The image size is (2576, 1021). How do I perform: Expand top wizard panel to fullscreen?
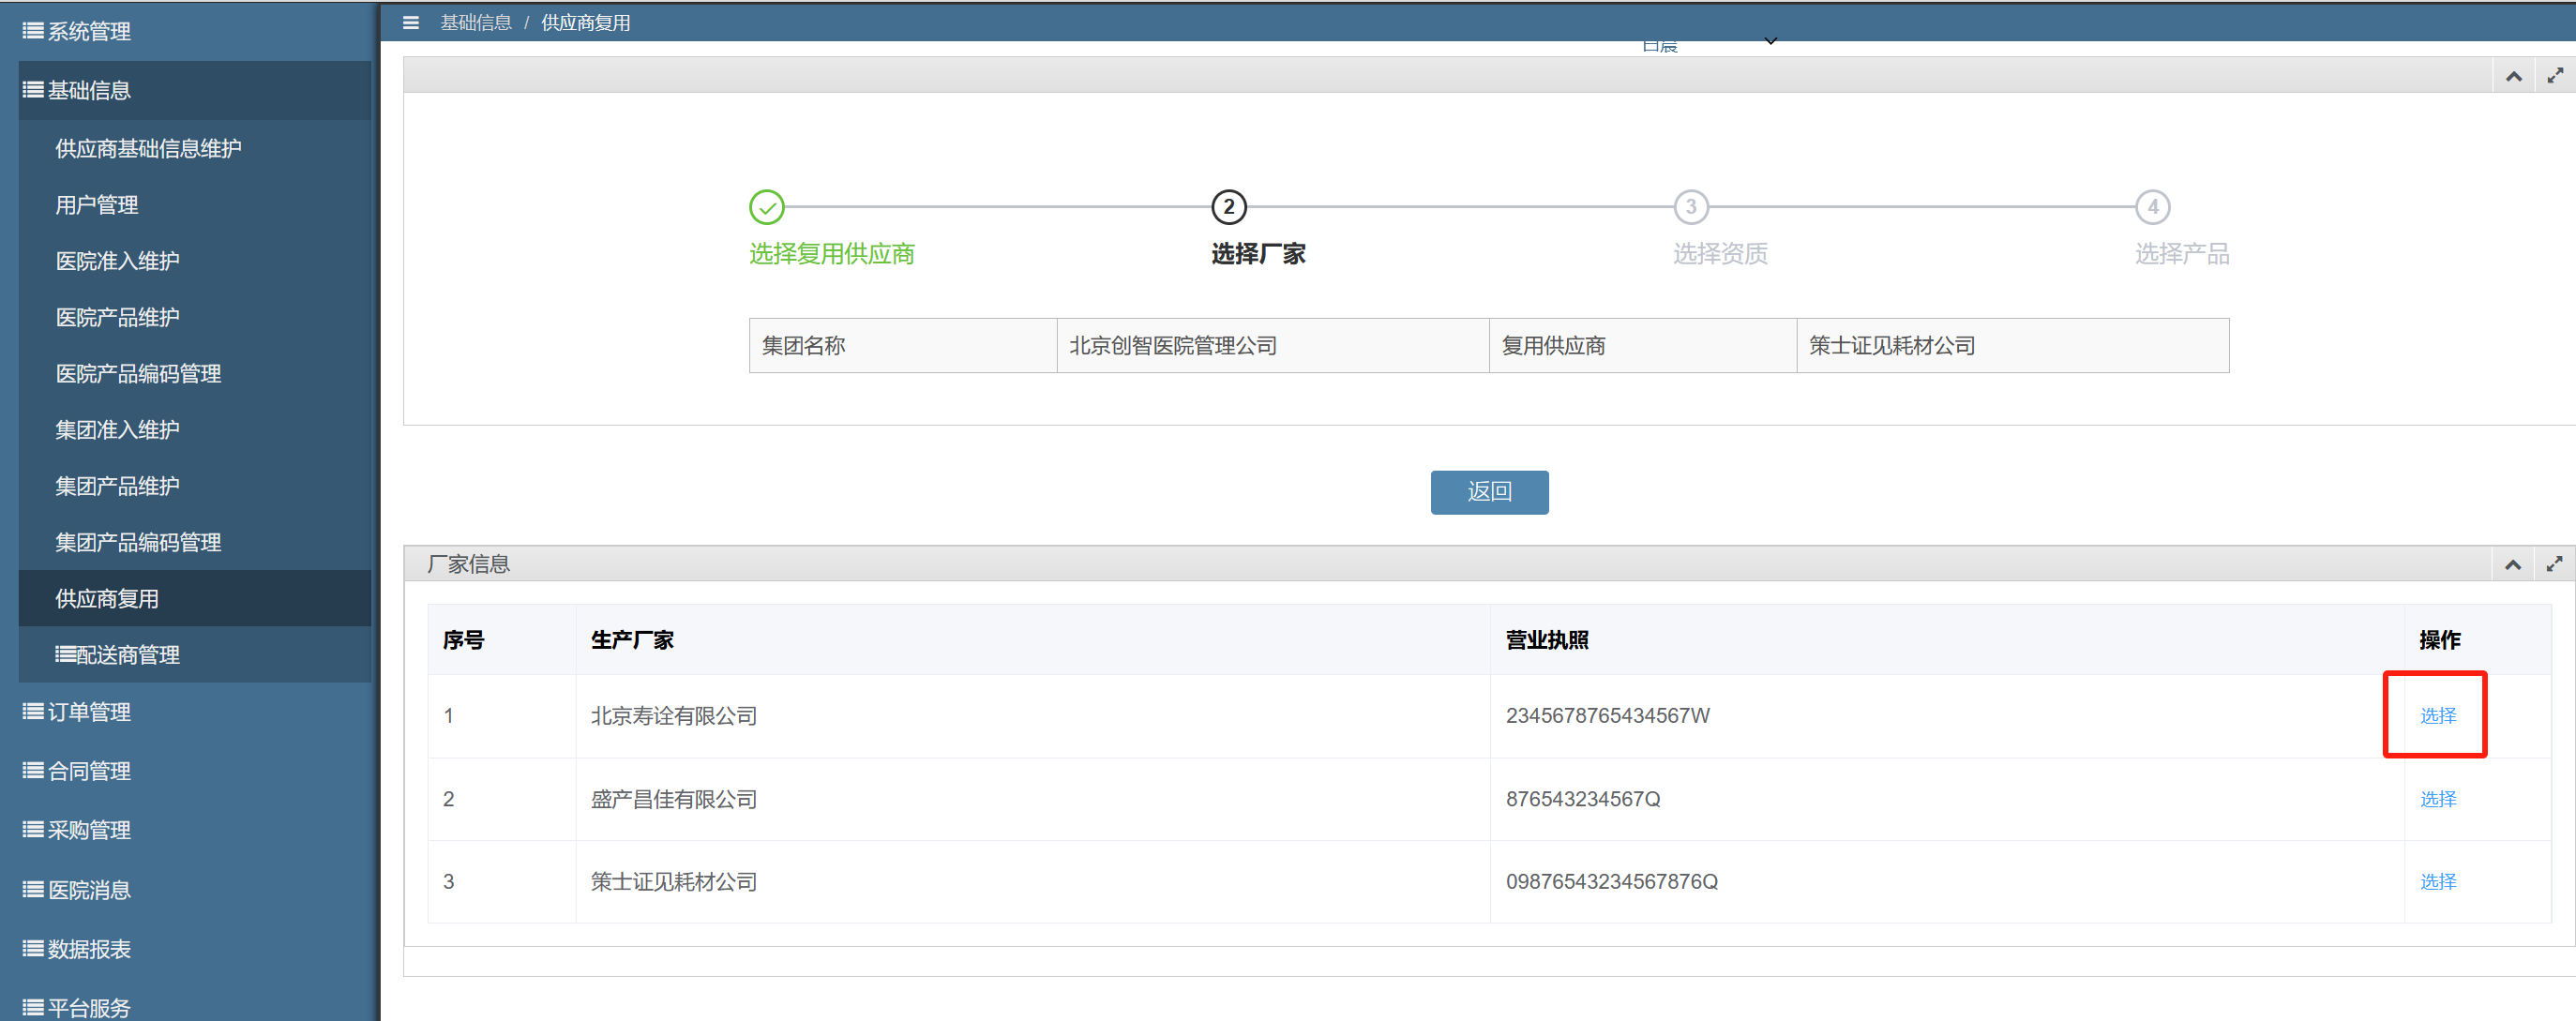[2555, 76]
